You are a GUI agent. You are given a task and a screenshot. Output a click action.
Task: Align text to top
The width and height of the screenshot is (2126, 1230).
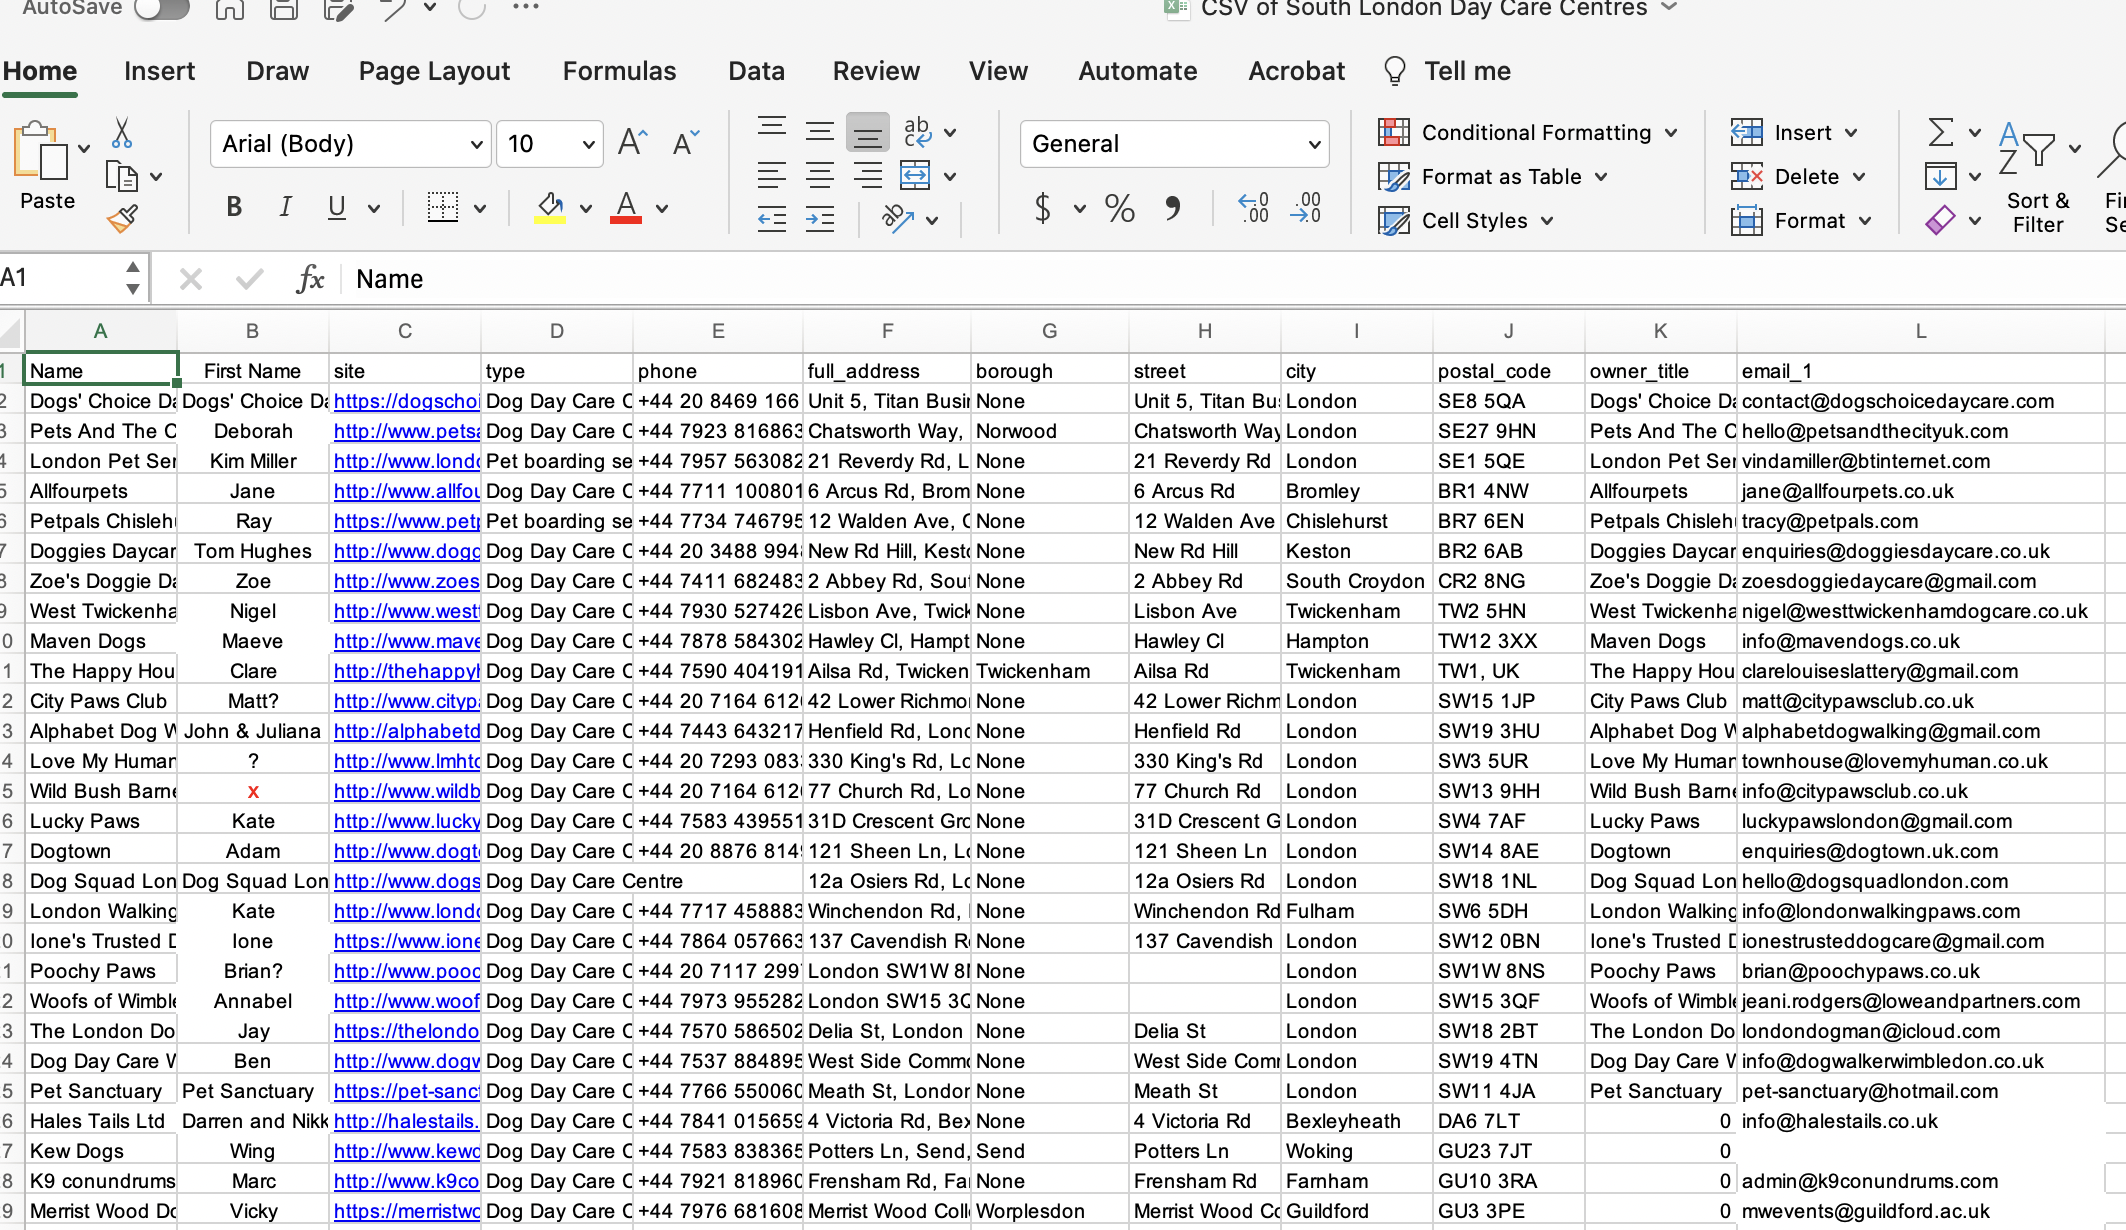pyautogui.click(x=772, y=129)
